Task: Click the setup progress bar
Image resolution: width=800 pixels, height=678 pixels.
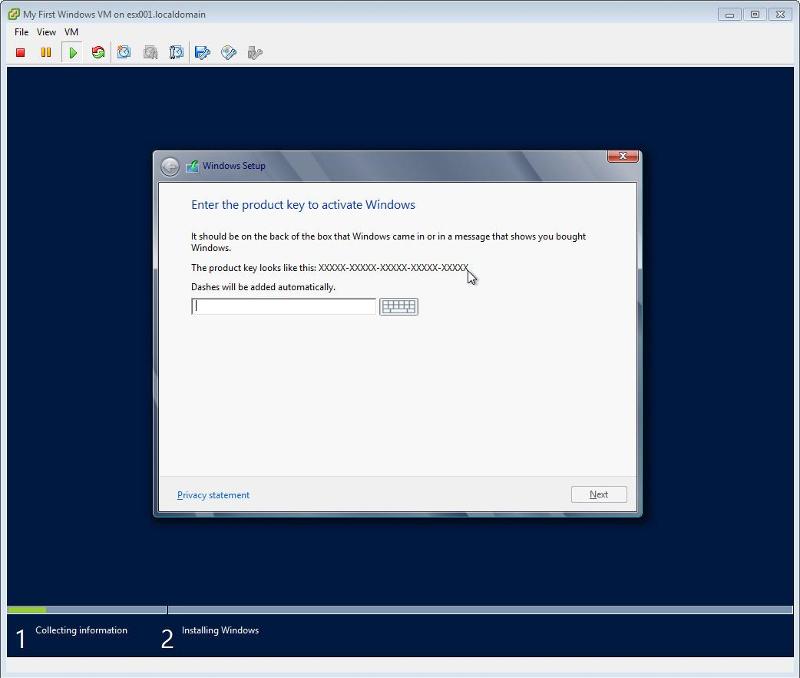Action: (x=400, y=610)
